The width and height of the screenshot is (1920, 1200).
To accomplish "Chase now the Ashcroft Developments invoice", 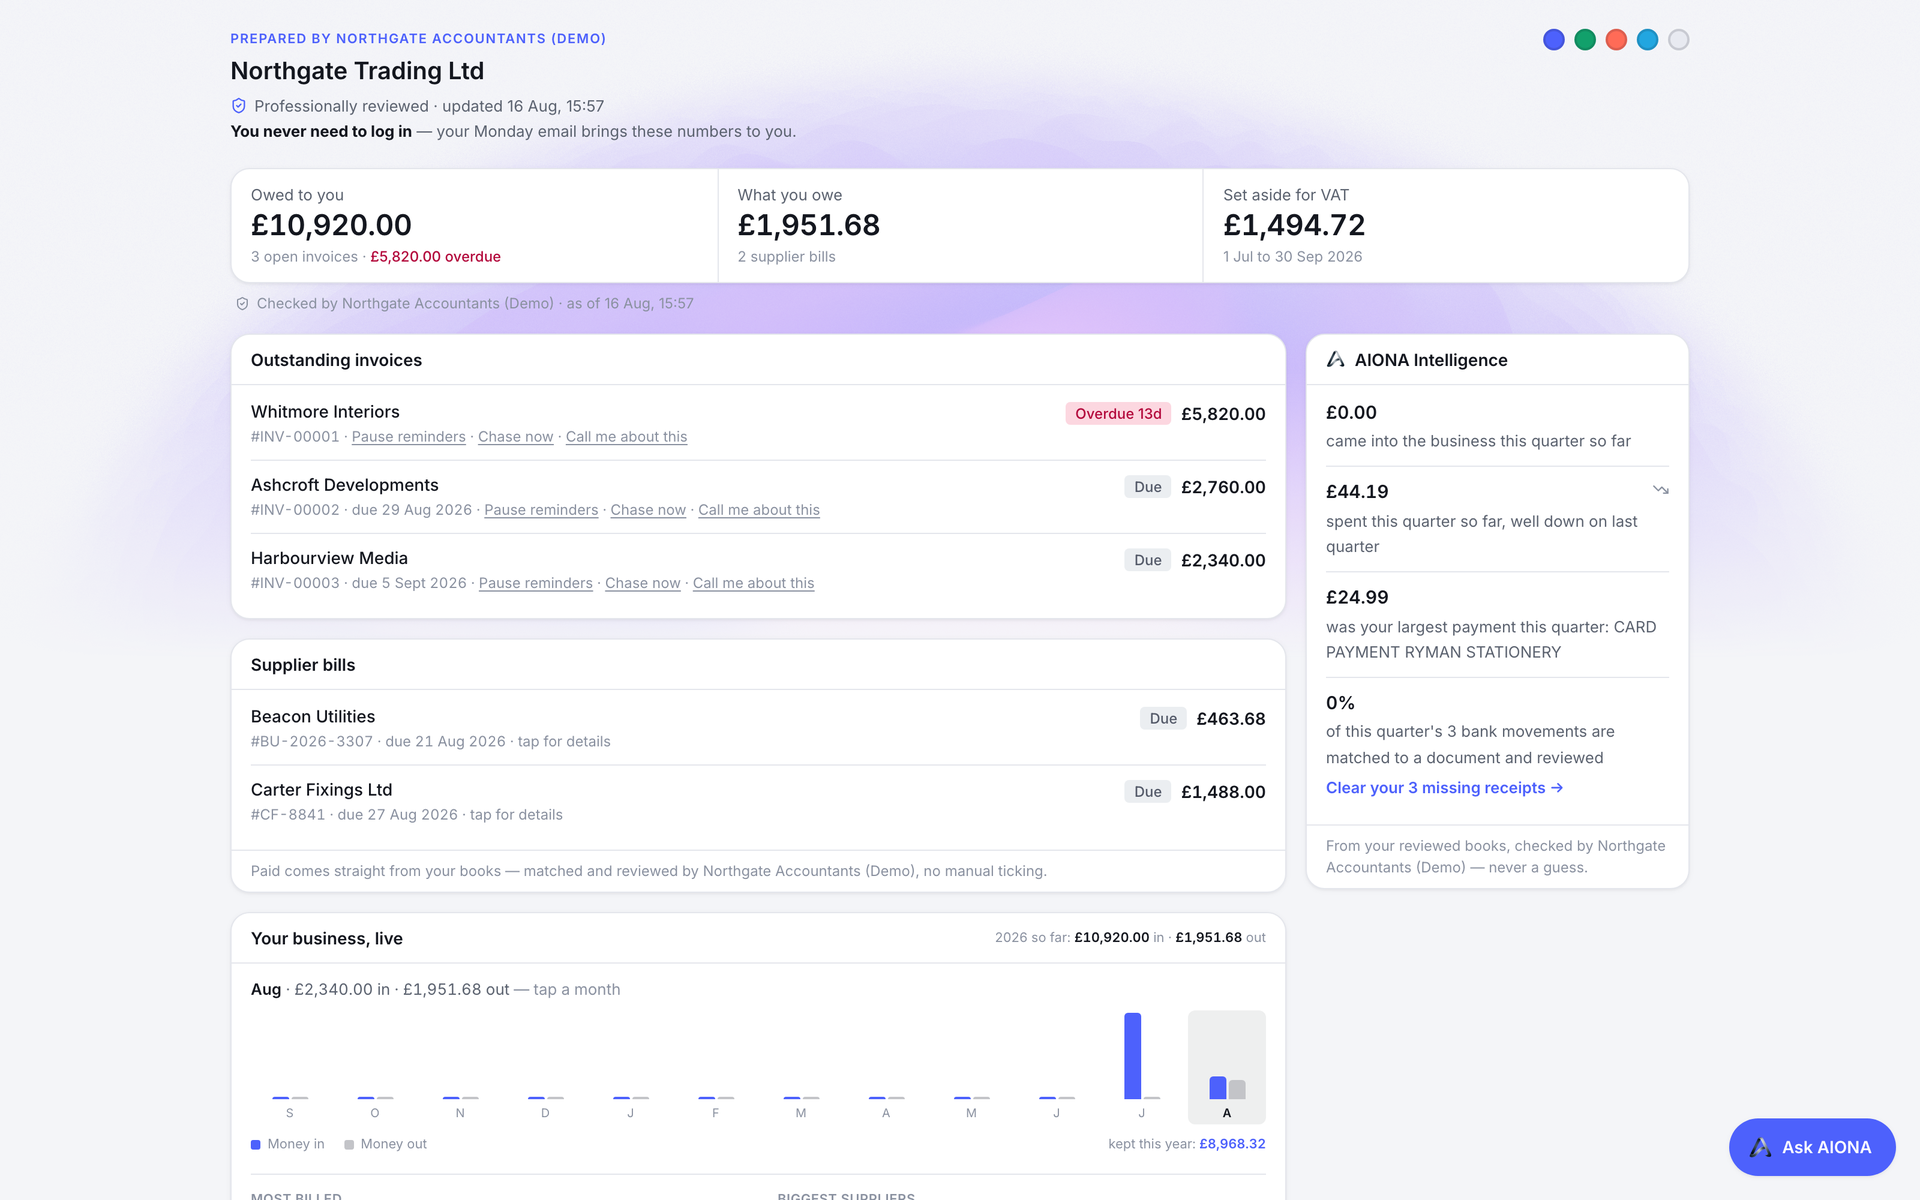I will coord(648,510).
